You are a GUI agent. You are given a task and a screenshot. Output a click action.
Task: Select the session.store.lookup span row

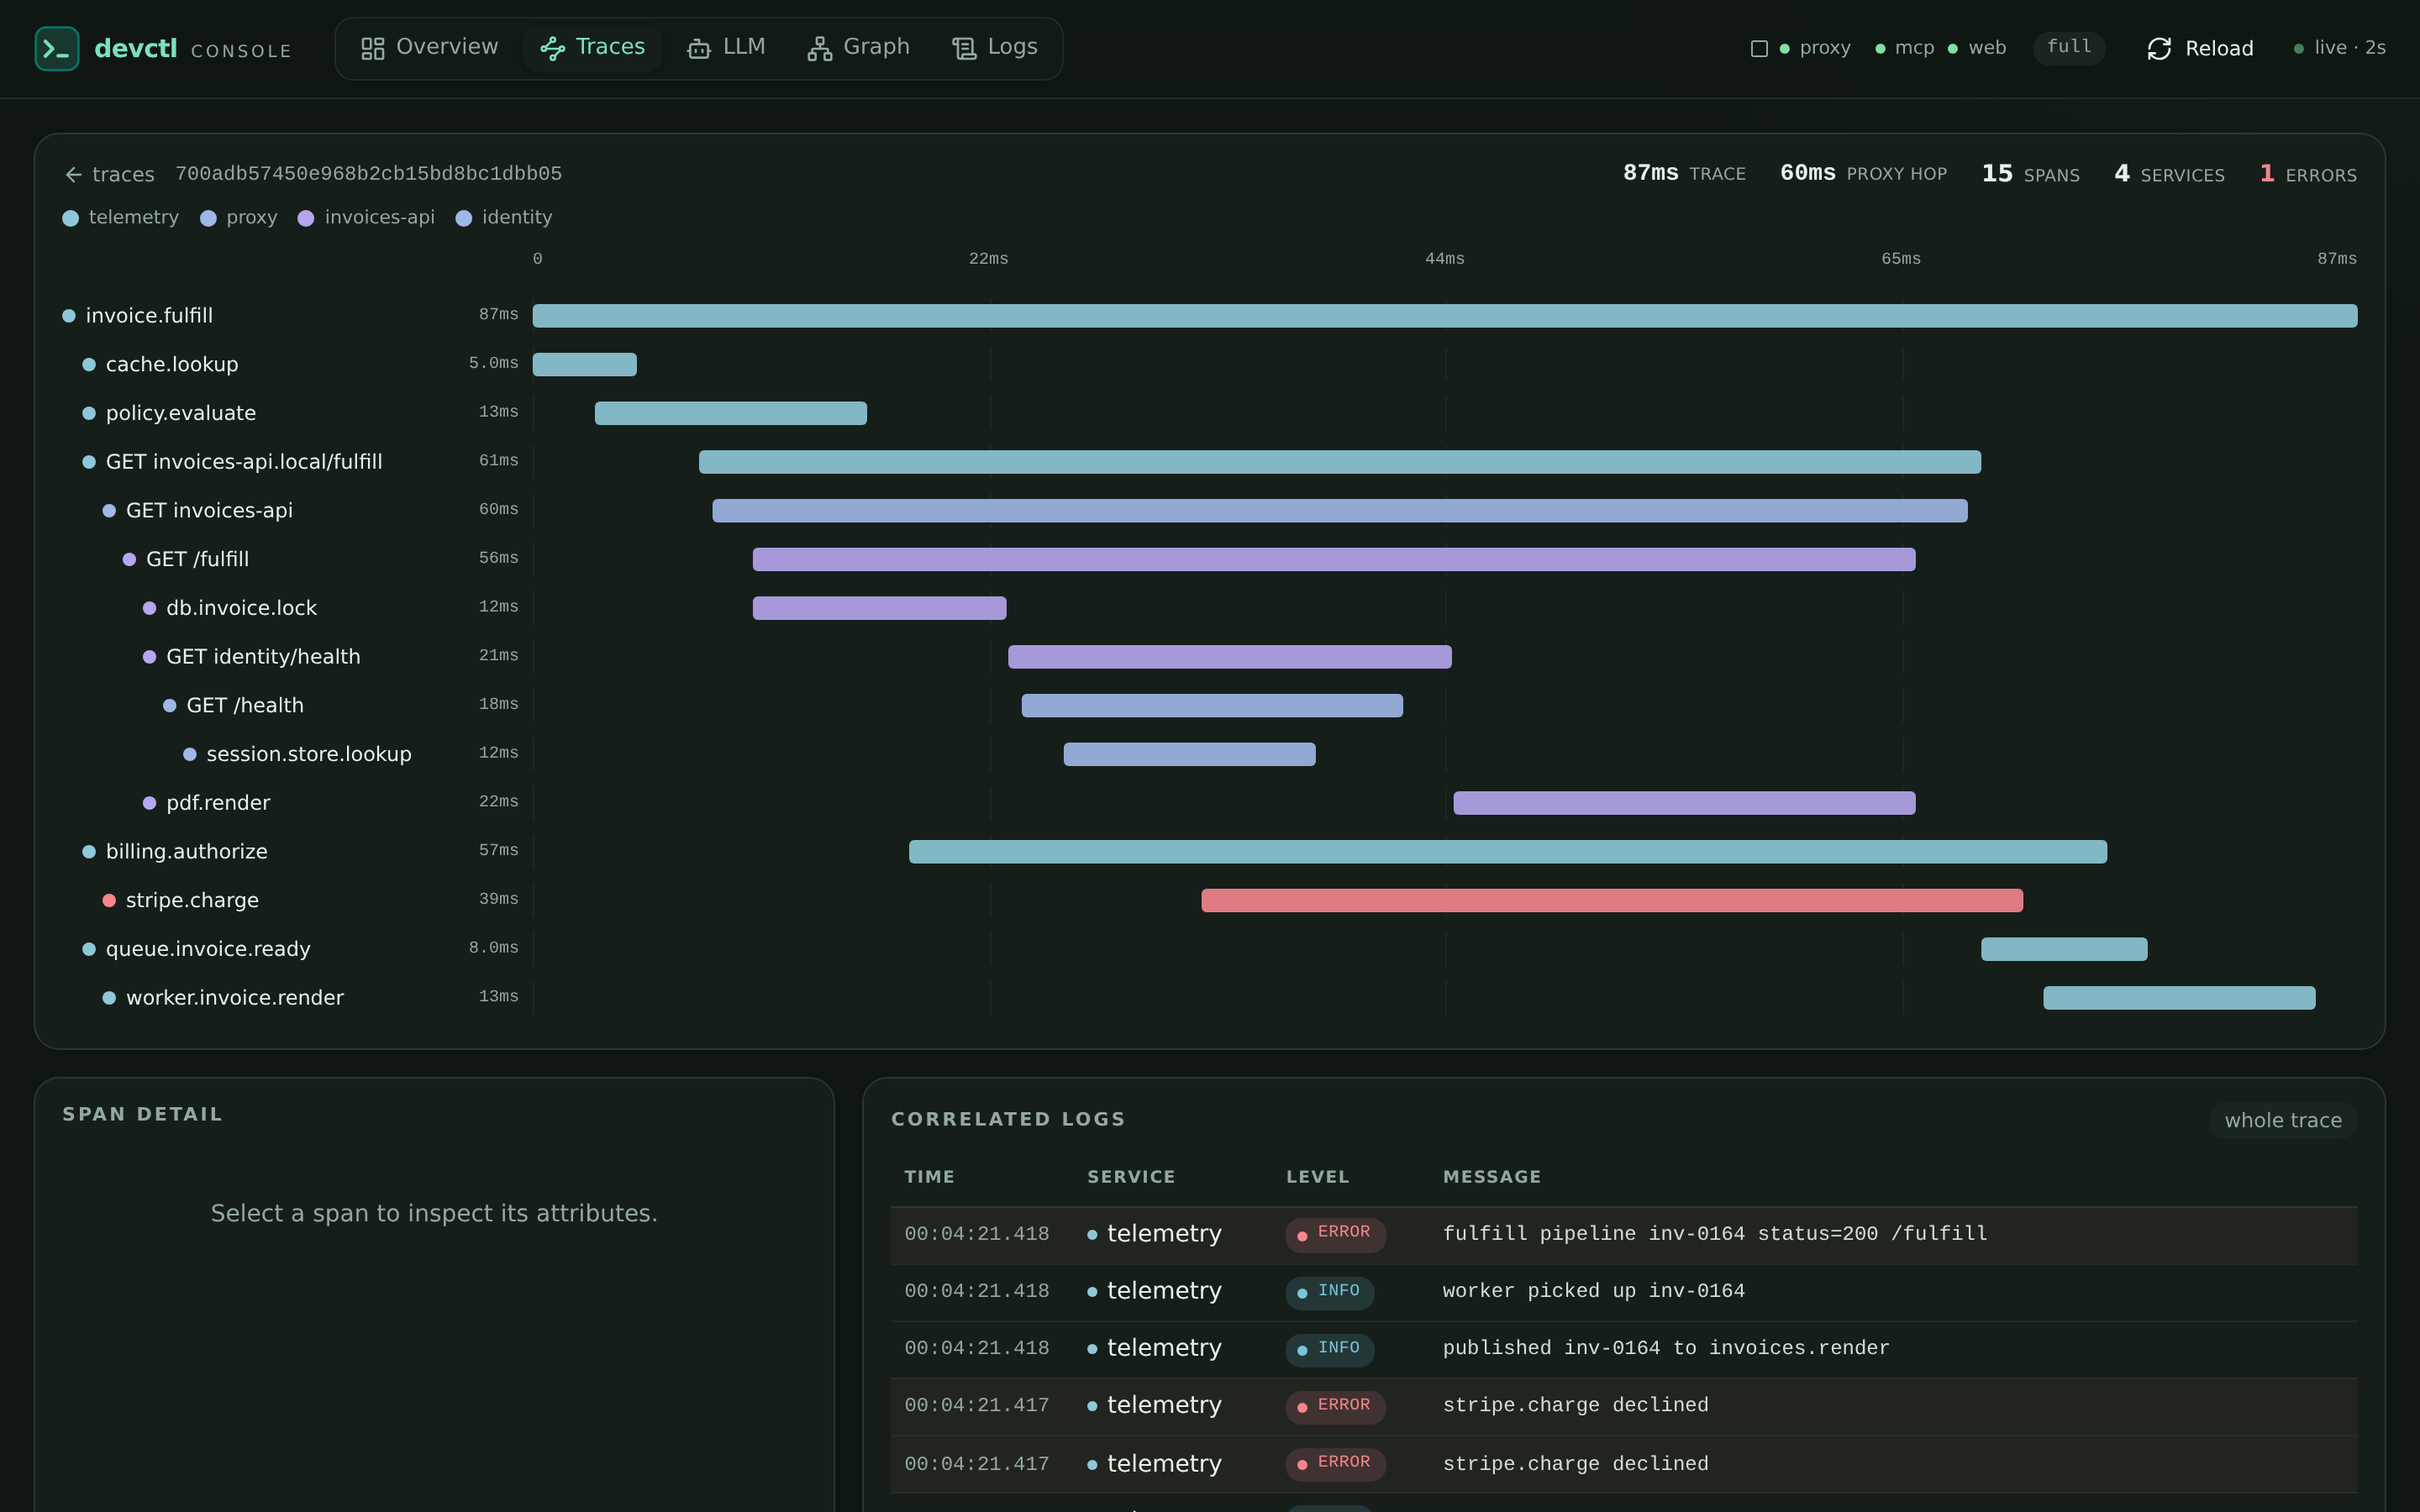pyautogui.click(x=1210, y=754)
